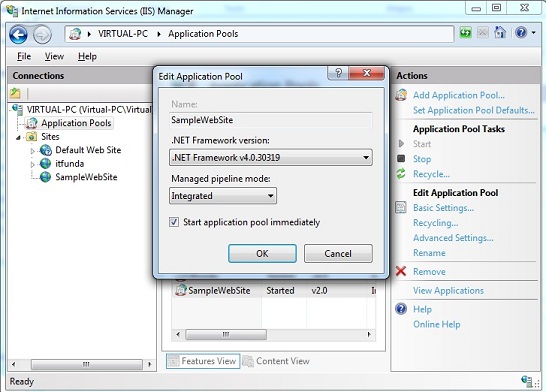The width and height of the screenshot is (546, 392).
Task: Click the Start triangle icon in Actions
Action: coord(401,143)
